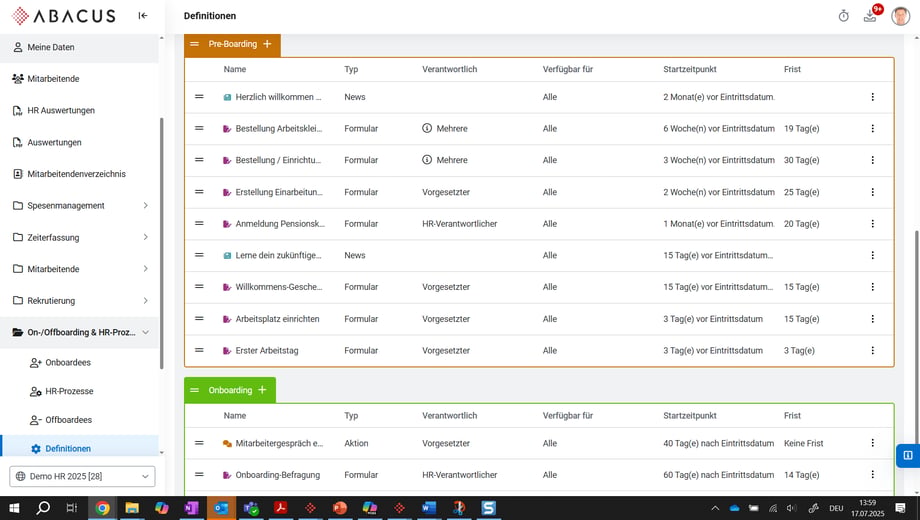Open the three-dot menu for Anmeldung Pensionsk row
The image size is (920, 520).
872,224
